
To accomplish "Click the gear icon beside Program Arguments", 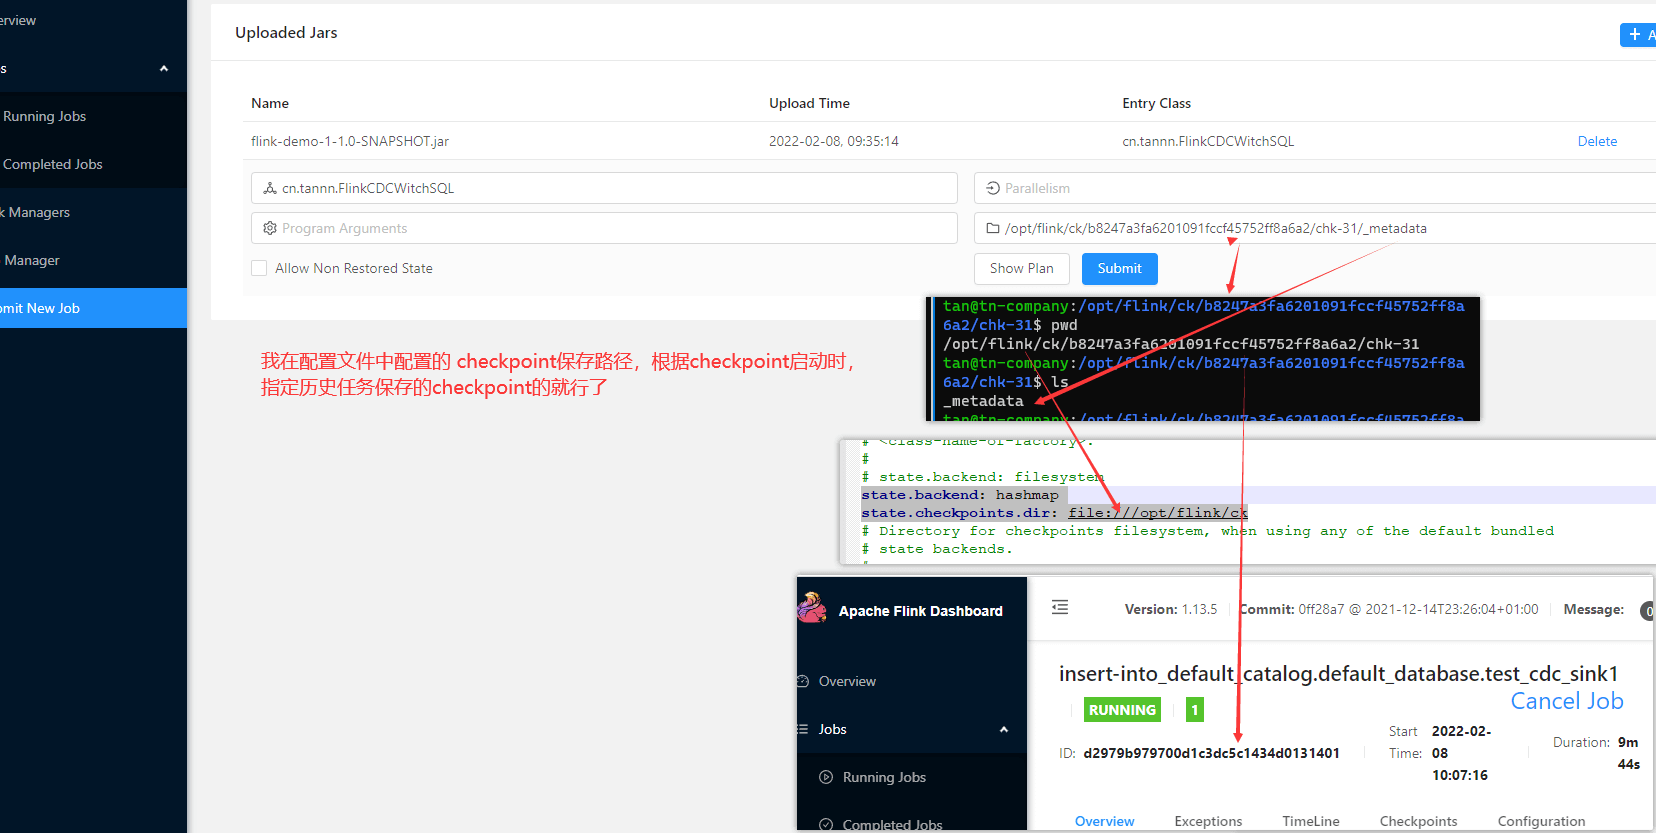I will [x=270, y=228].
